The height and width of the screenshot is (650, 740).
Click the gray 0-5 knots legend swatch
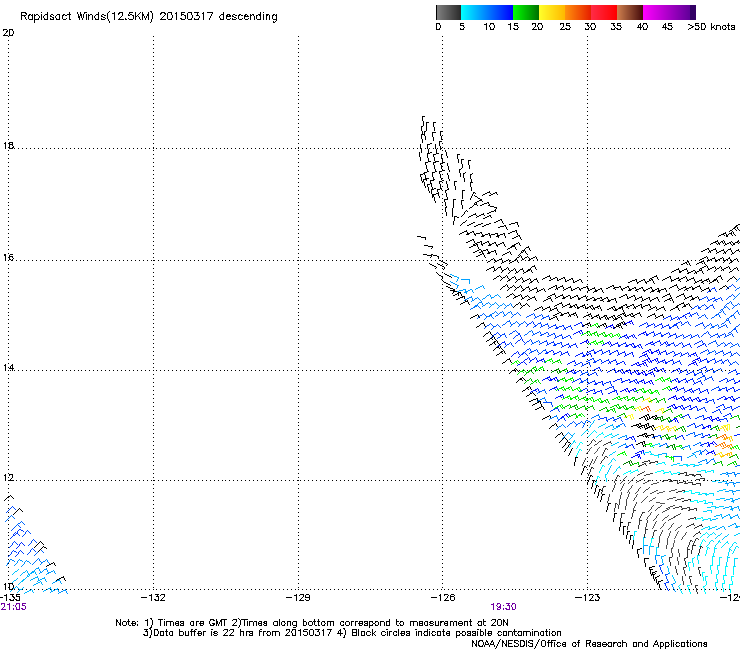(448, 12)
